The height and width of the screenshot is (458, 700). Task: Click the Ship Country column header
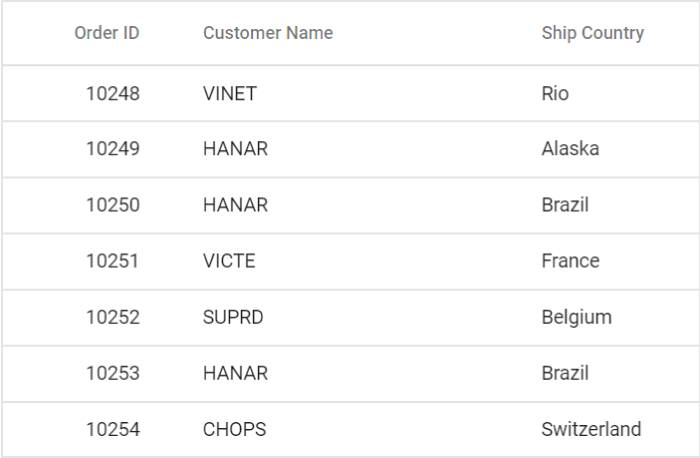(592, 33)
